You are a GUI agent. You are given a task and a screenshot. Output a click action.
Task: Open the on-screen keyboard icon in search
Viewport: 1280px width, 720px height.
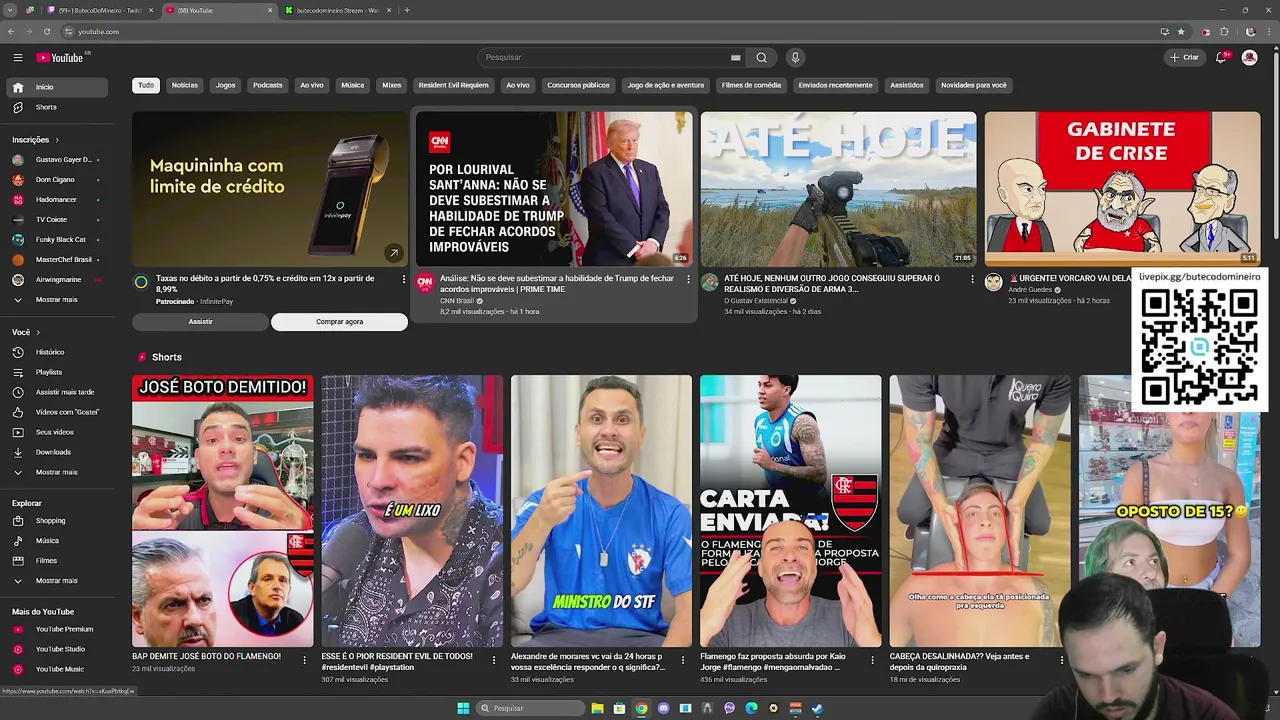click(x=735, y=57)
